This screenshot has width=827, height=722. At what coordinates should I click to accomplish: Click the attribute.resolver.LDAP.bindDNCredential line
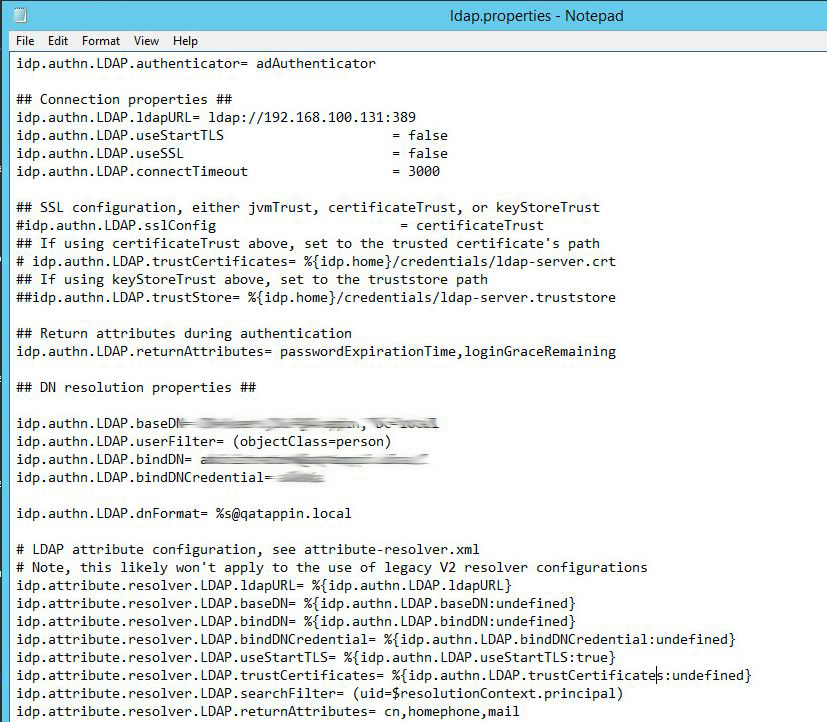point(376,639)
